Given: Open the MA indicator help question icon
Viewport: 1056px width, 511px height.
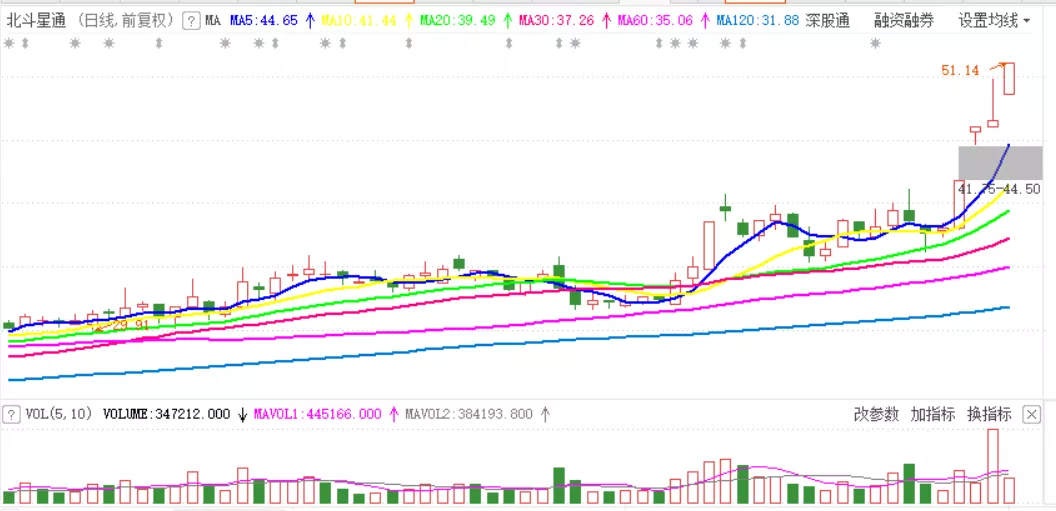Looking at the screenshot, I should tap(192, 21).
